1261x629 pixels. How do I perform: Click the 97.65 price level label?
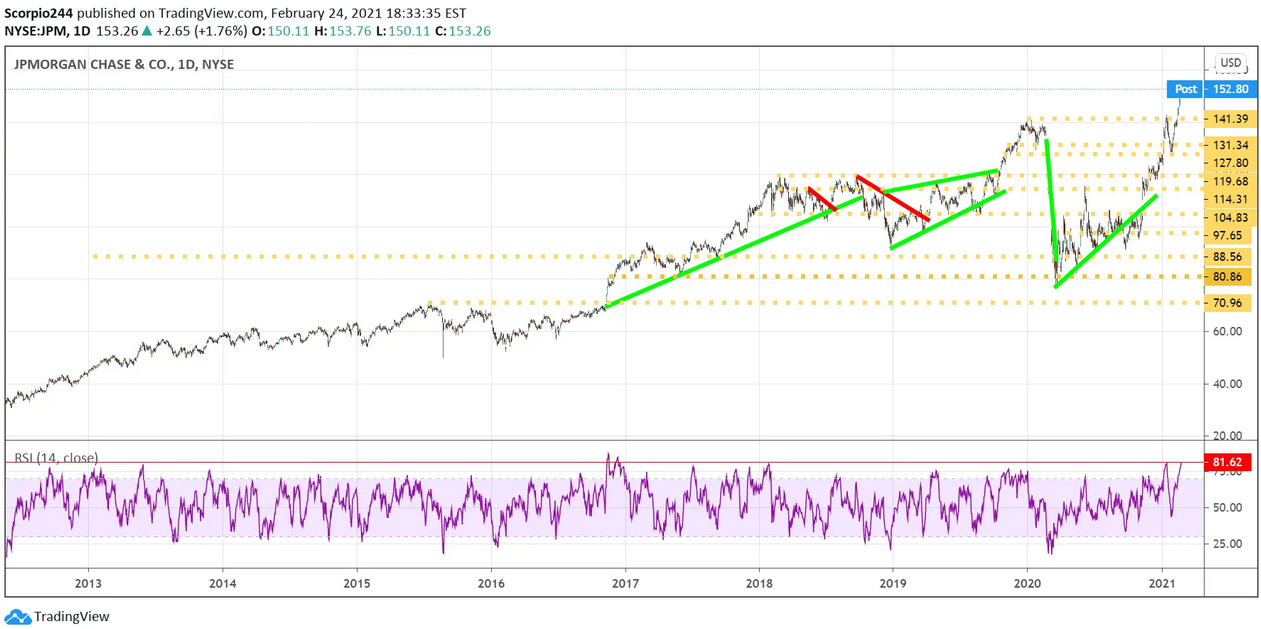1230,235
